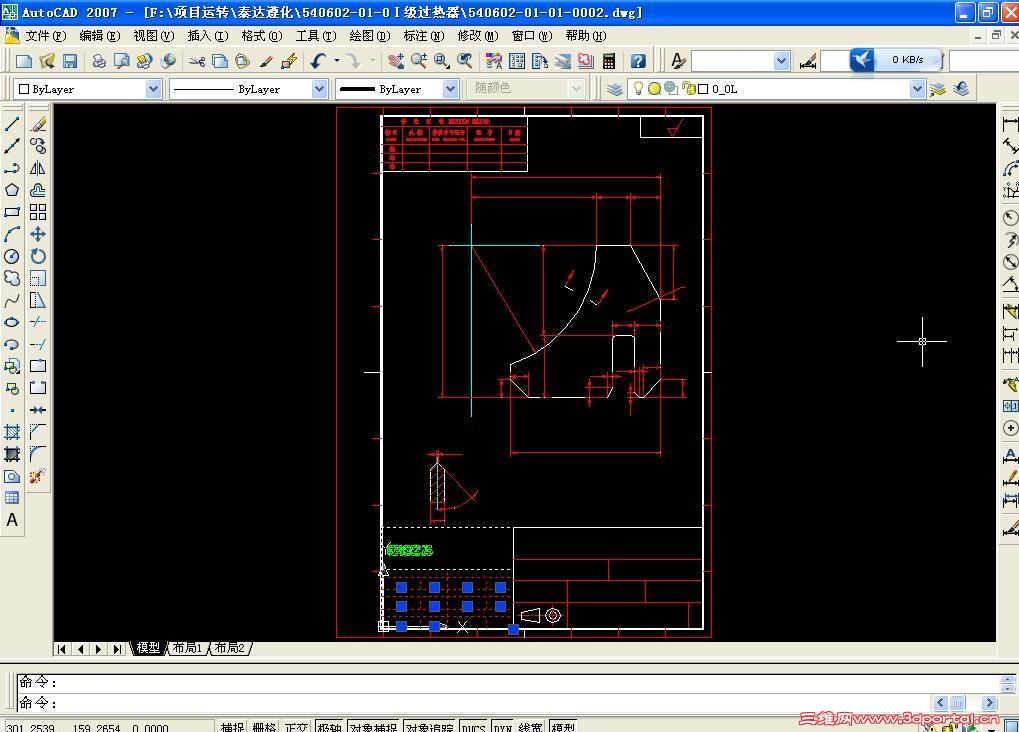Viewport: 1019px width, 732px height.
Task: Select the Construction Line tool
Action: coord(12,146)
